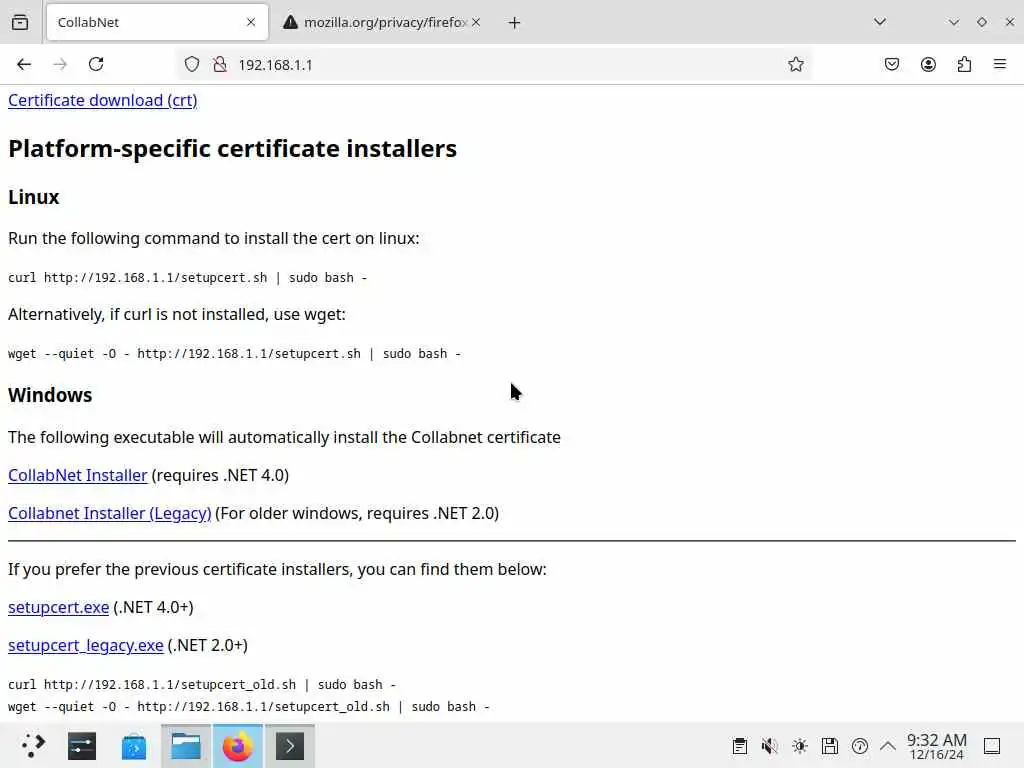Click the curl setupcert_old.sh command line
The image size is (1024, 768).
click(x=202, y=684)
